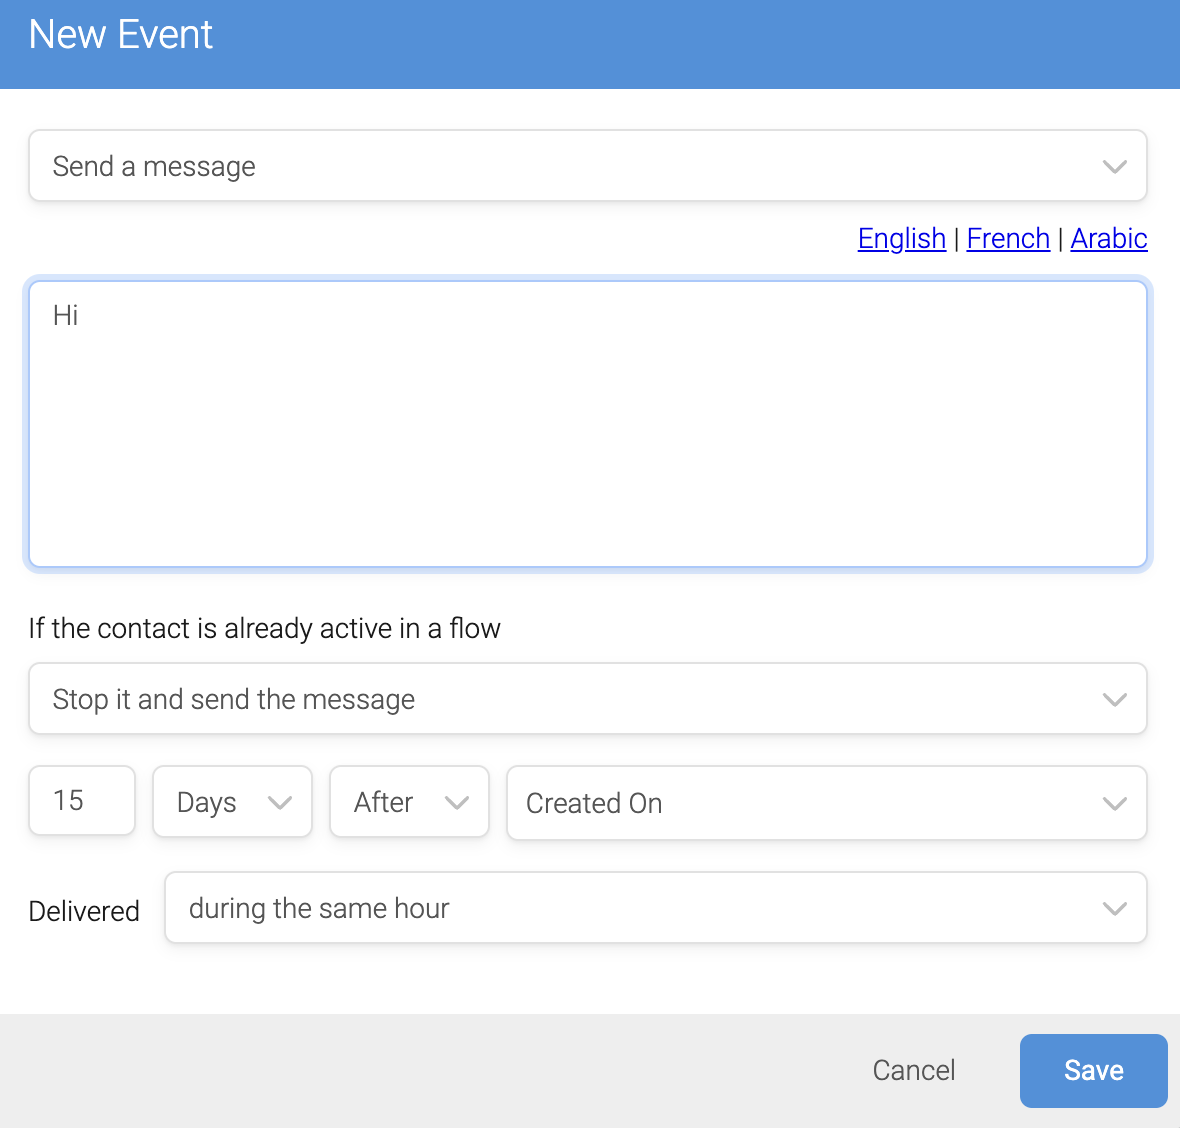The height and width of the screenshot is (1128, 1180).
Task: Cancel the new event dialog
Action: pyautogui.click(x=914, y=1070)
